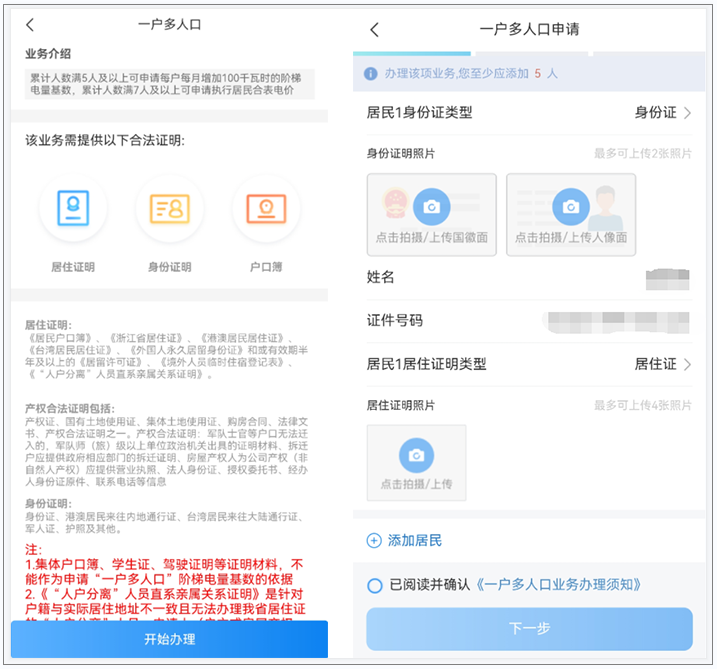This screenshot has height=669, width=717.
Task: Click the 业务介绍 description text box
Action: [x=169, y=84]
